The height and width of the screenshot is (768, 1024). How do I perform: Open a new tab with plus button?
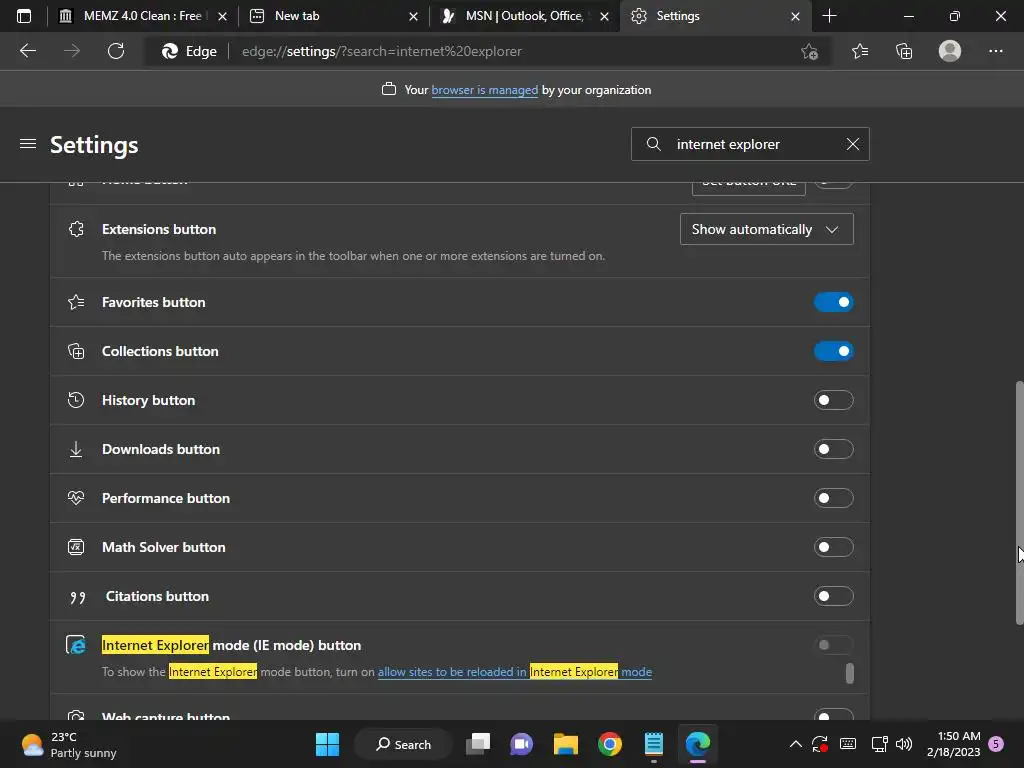click(829, 16)
